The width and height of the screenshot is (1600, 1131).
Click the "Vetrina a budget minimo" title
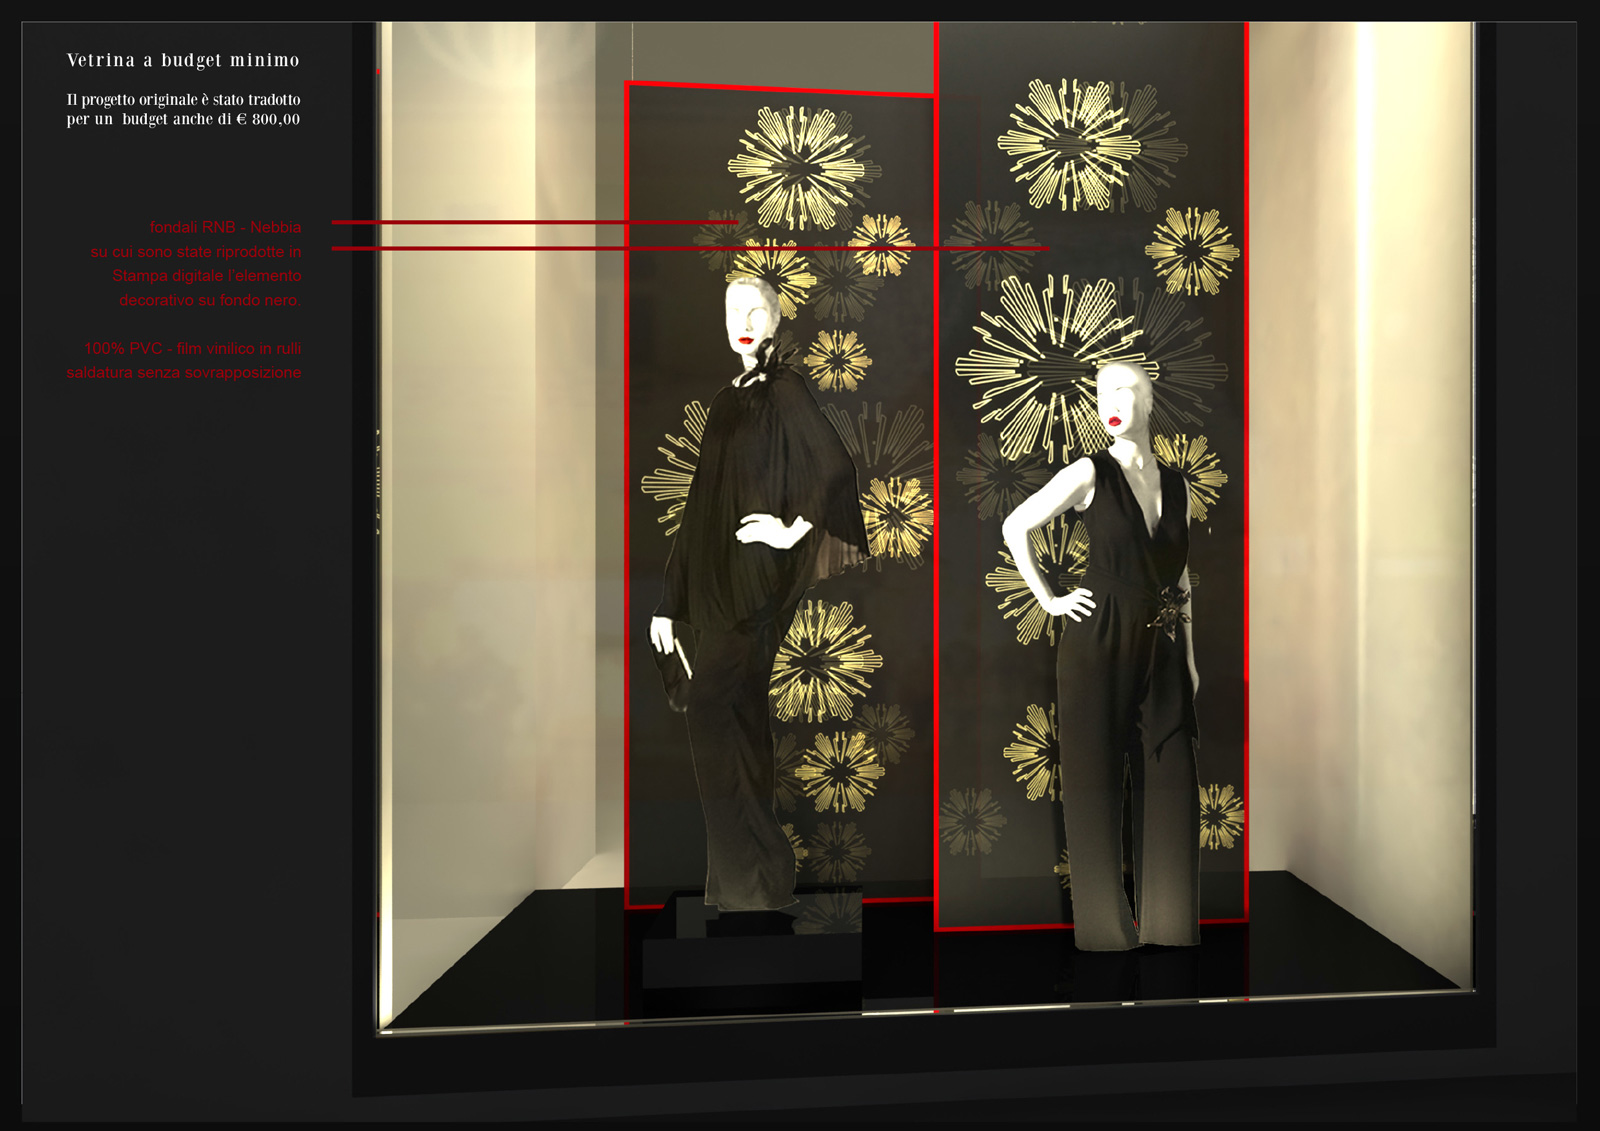pos(183,60)
